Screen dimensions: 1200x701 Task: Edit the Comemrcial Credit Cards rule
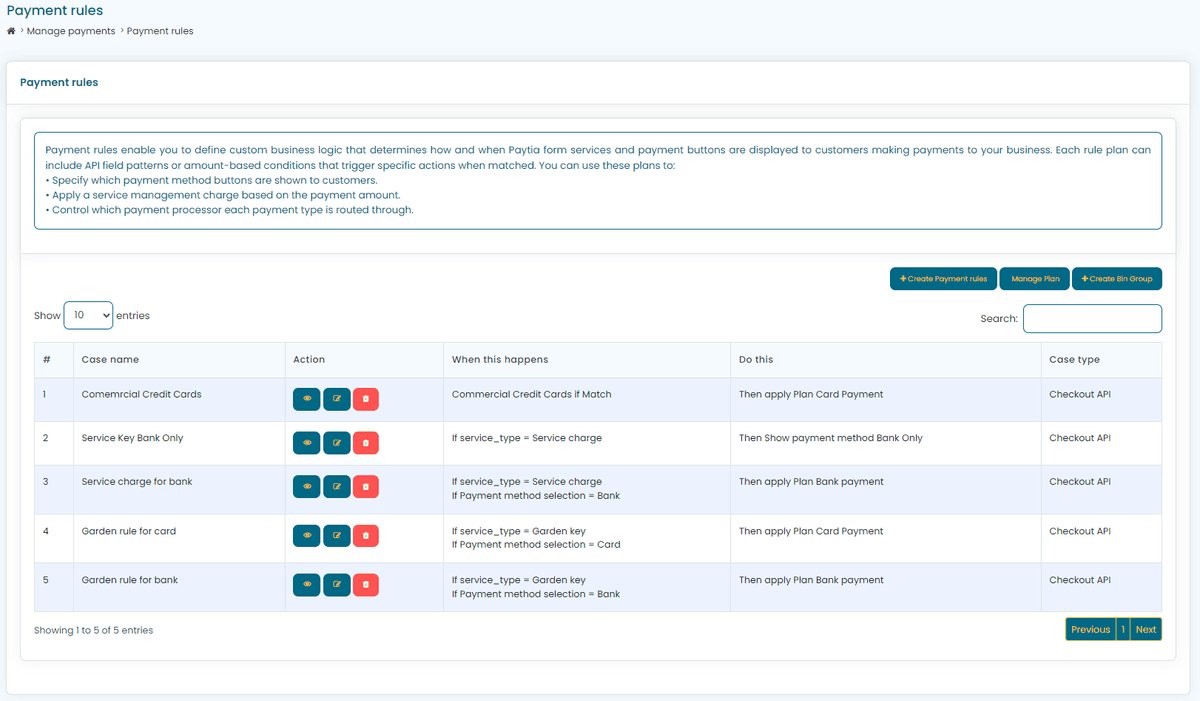(337, 399)
